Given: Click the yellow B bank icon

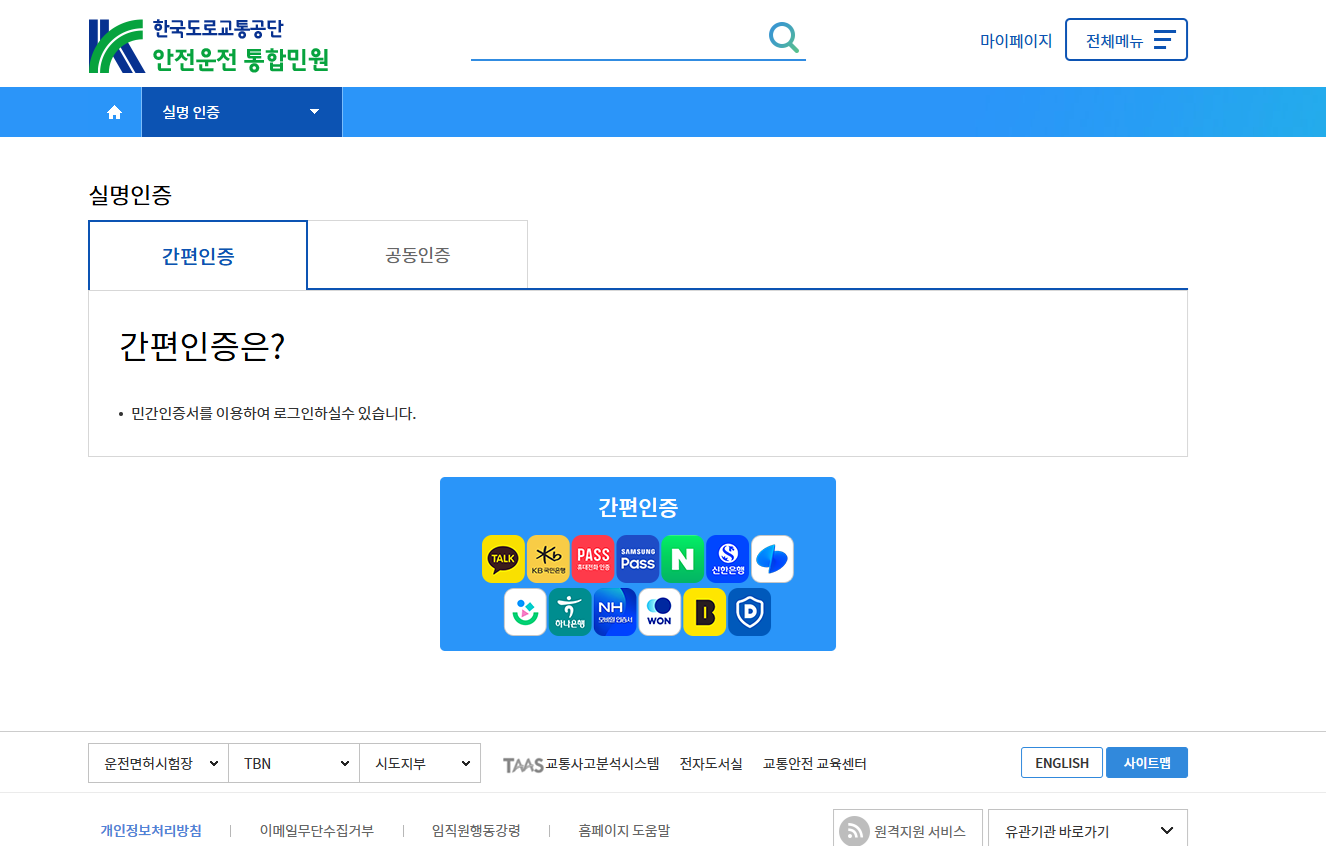Looking at the screenshot, I should (704, 612).
